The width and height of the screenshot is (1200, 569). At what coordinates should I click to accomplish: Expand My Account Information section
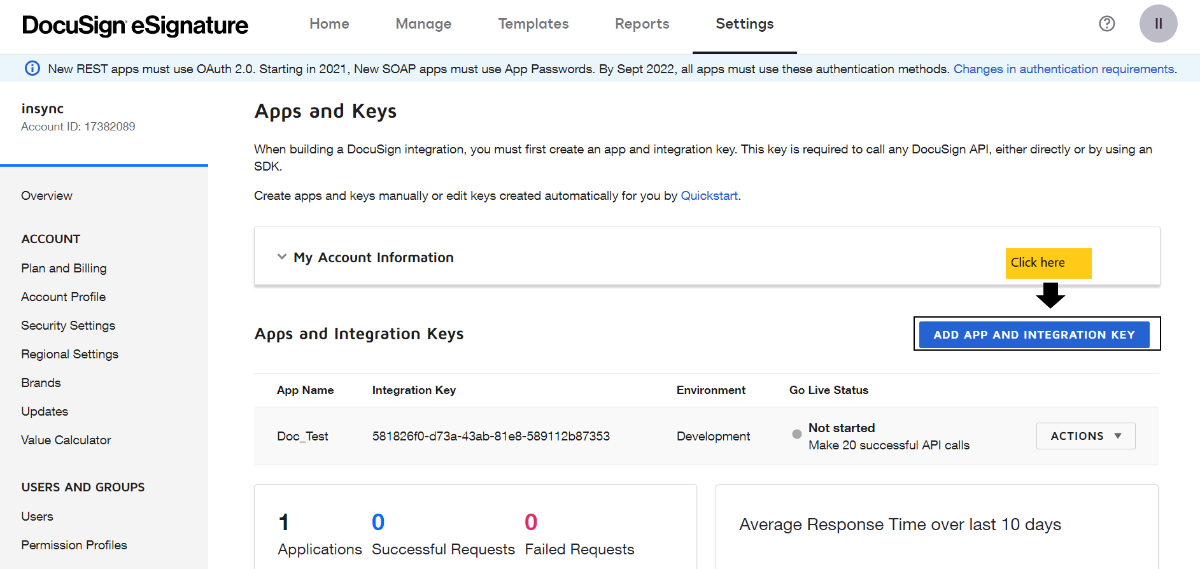click(x=373, y=257)
